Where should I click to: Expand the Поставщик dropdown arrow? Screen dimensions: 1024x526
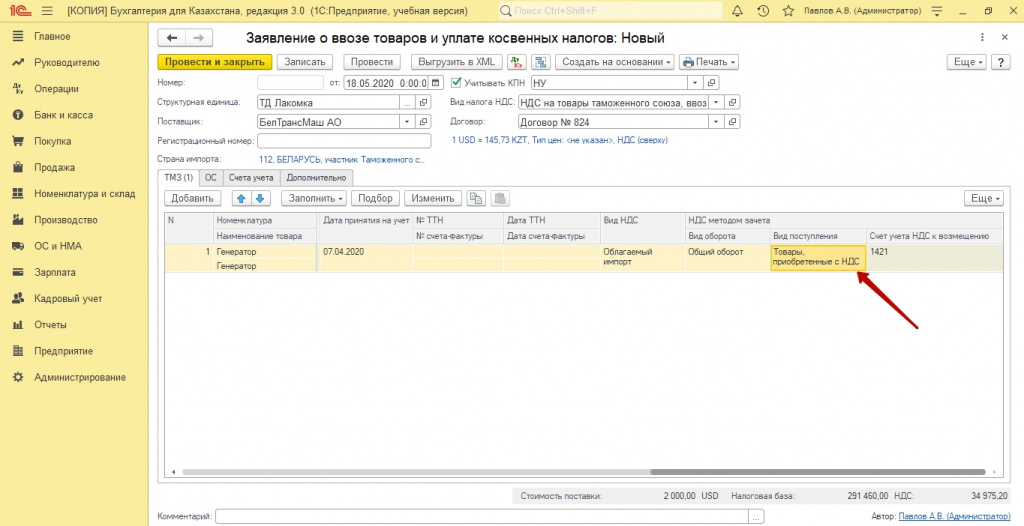click(408, 122)
